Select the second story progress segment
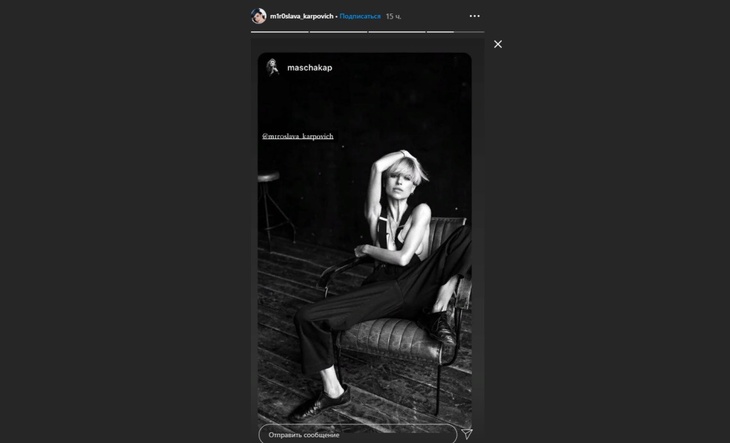The image size is (730, 443). (338, 32)
